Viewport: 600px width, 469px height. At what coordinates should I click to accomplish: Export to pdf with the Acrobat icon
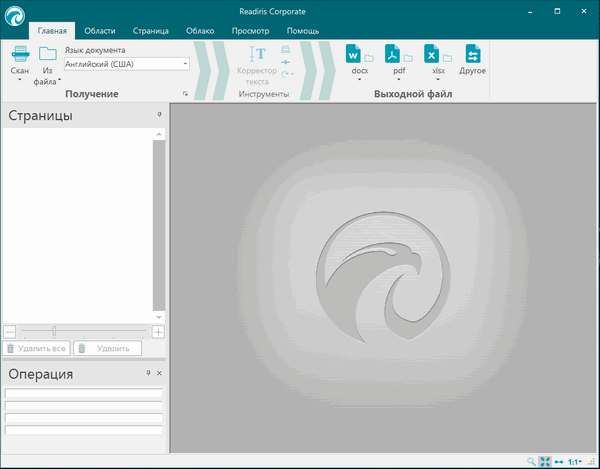(392, 54)
